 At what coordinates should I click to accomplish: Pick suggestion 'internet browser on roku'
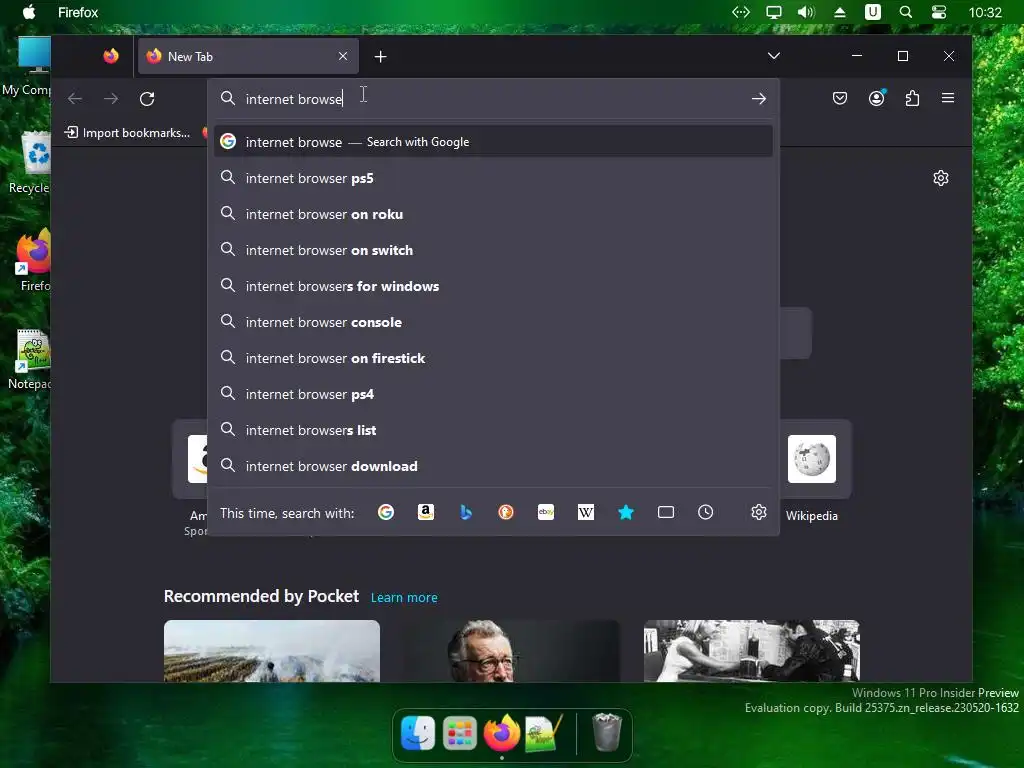coord(493,214)
